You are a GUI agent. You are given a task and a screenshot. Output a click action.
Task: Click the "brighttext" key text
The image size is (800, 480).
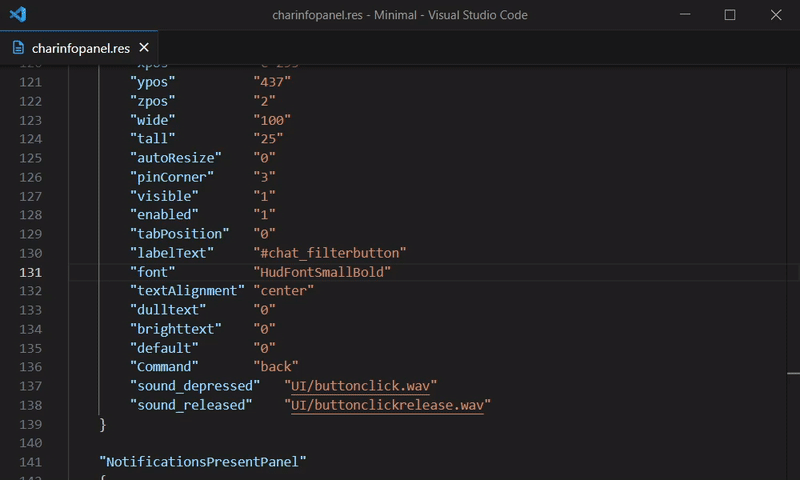coord(176,329)
